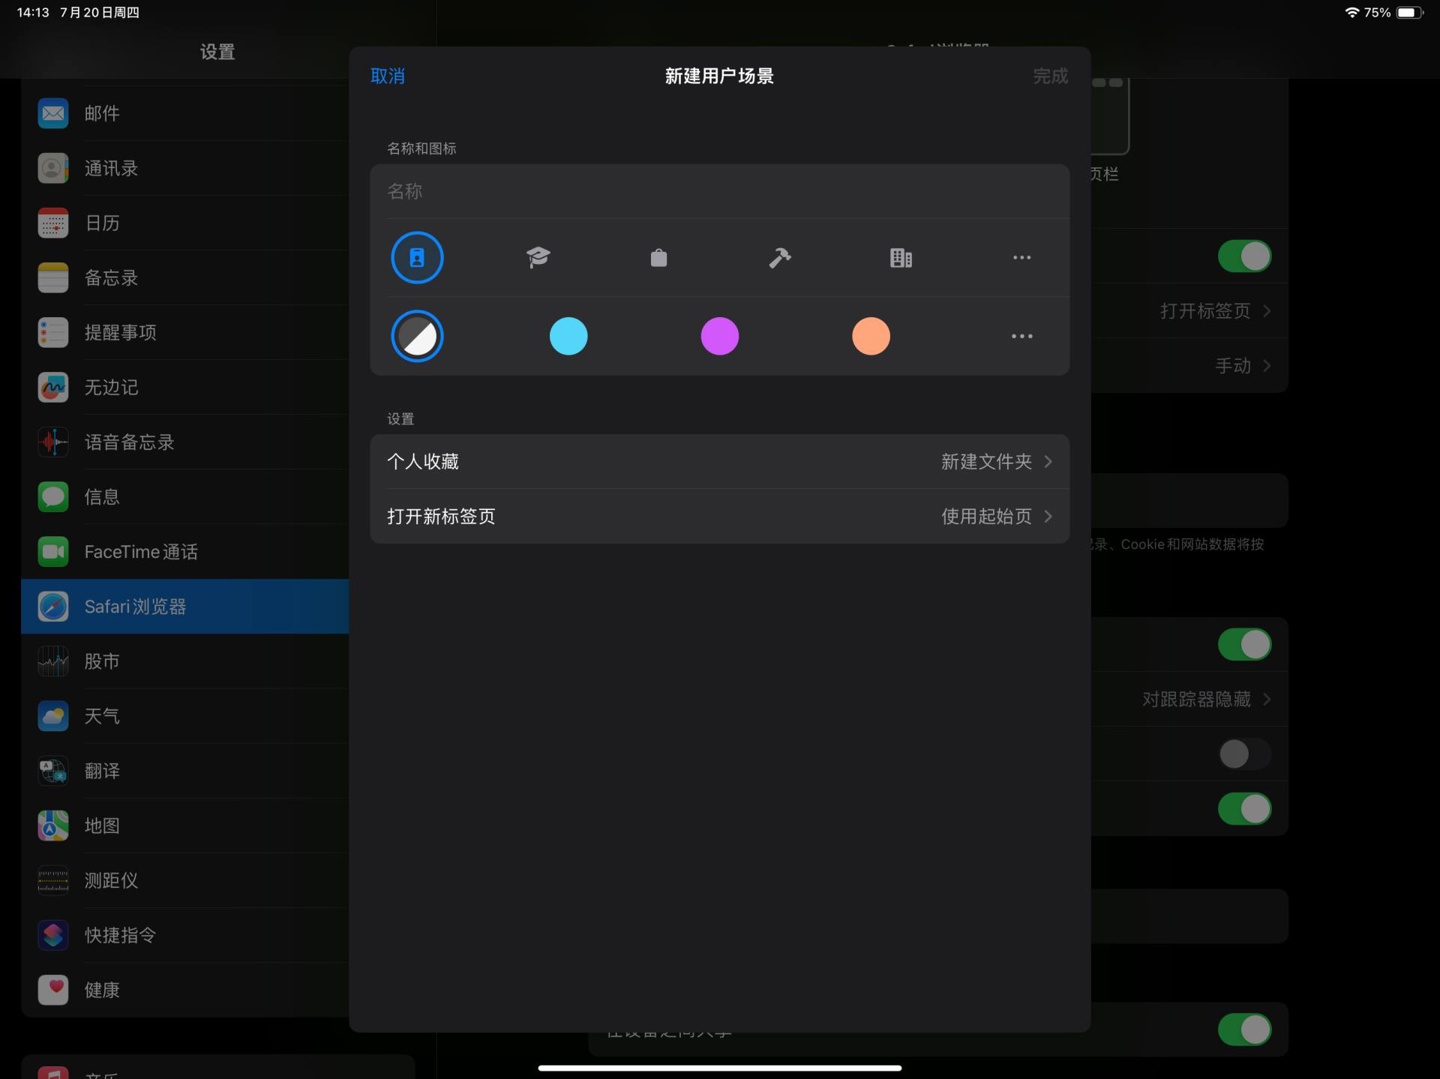1440x1079 pixels.
Task: Tap 完成 to finish the profile
Action: pos(1050,75)
